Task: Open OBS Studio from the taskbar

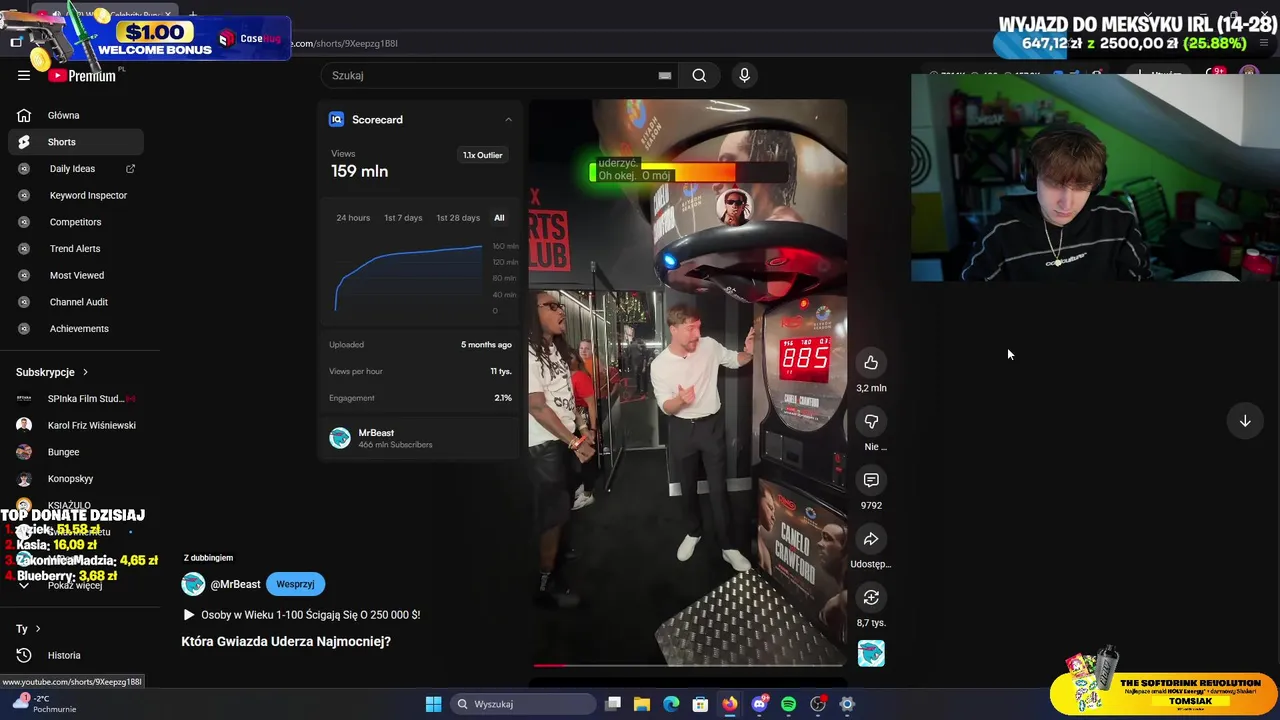Action: [x=818, y=704]
